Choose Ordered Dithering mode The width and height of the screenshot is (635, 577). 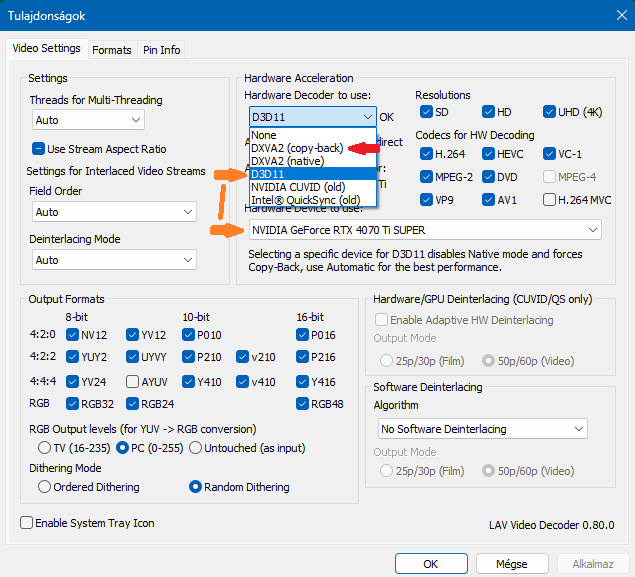point(45,487)
